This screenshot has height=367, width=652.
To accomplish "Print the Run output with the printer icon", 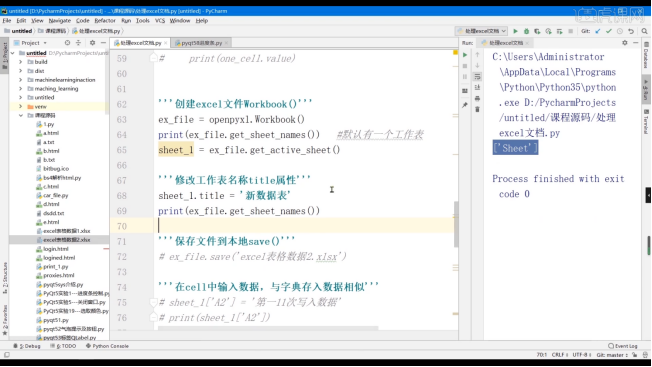I will click(x=477, y=99).
